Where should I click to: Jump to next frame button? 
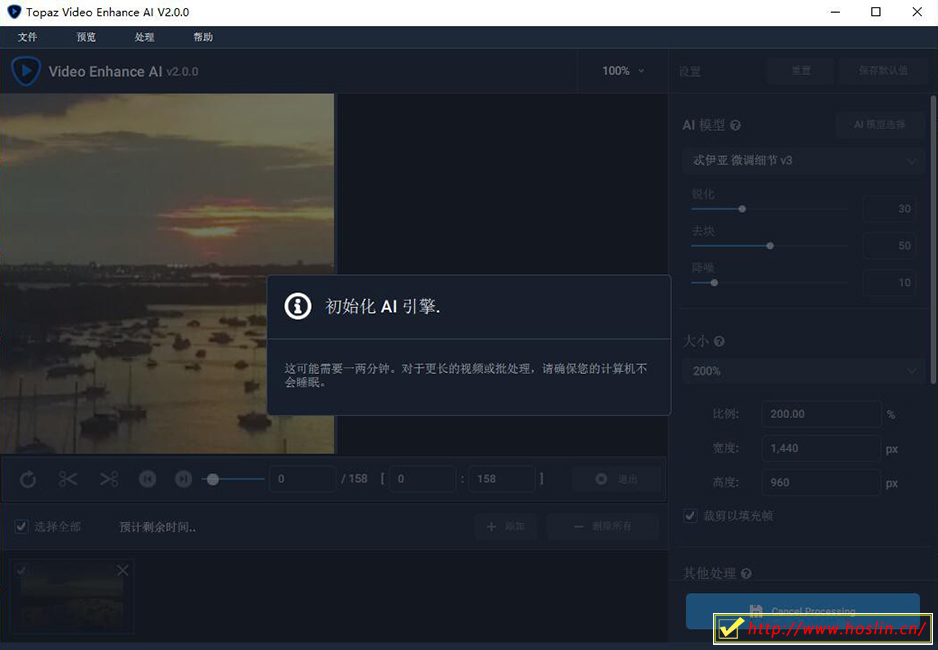click(183, 479)
